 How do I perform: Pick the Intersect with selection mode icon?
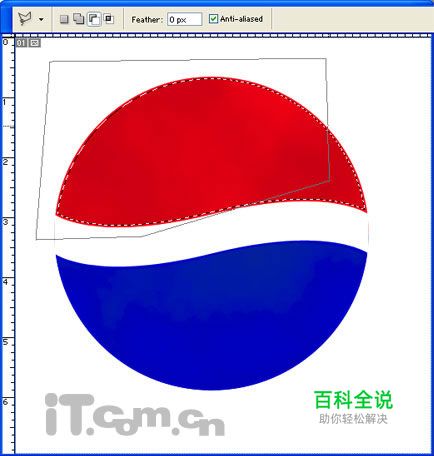tap(108, 19)
